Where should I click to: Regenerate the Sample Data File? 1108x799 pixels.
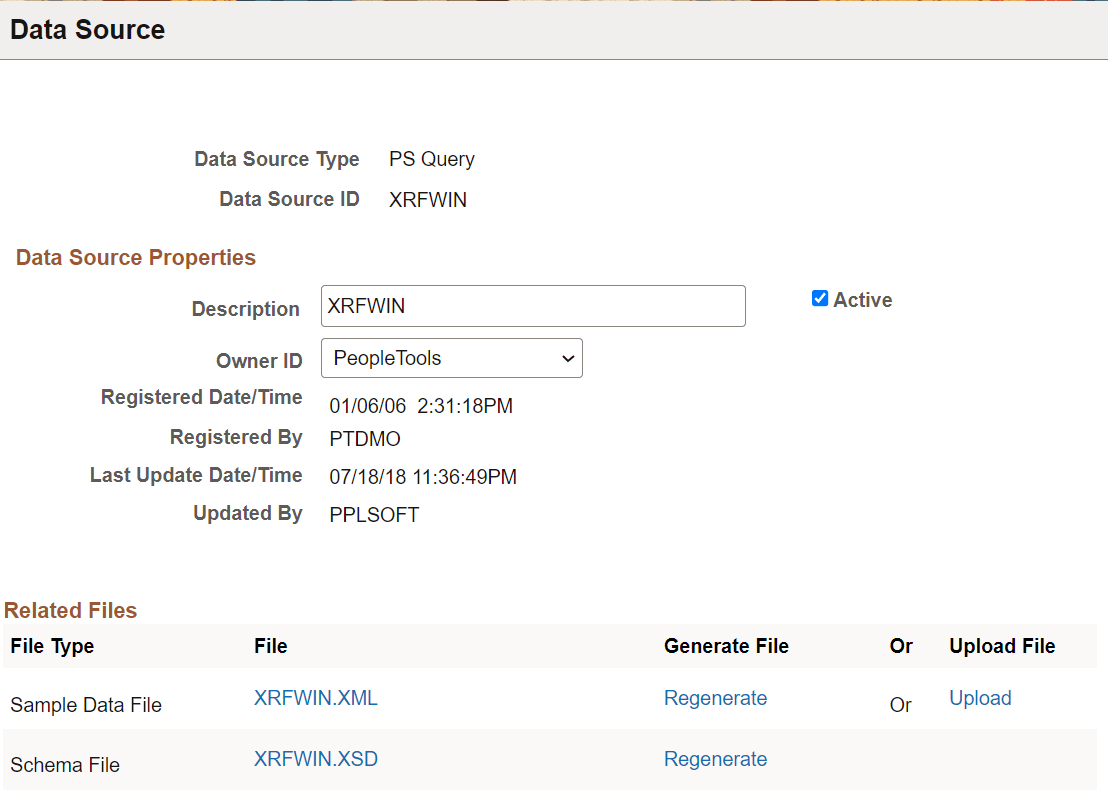tap(715, 697)
